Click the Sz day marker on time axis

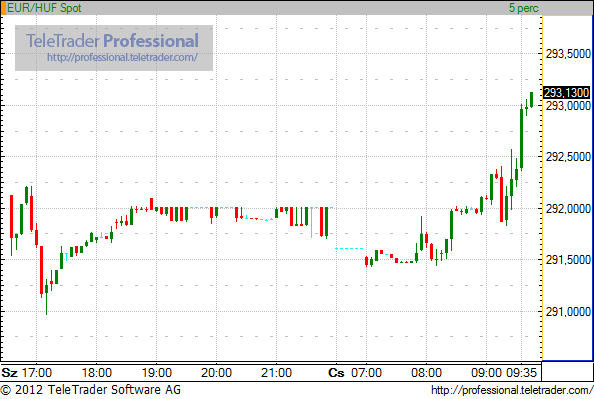click(9, 373)
